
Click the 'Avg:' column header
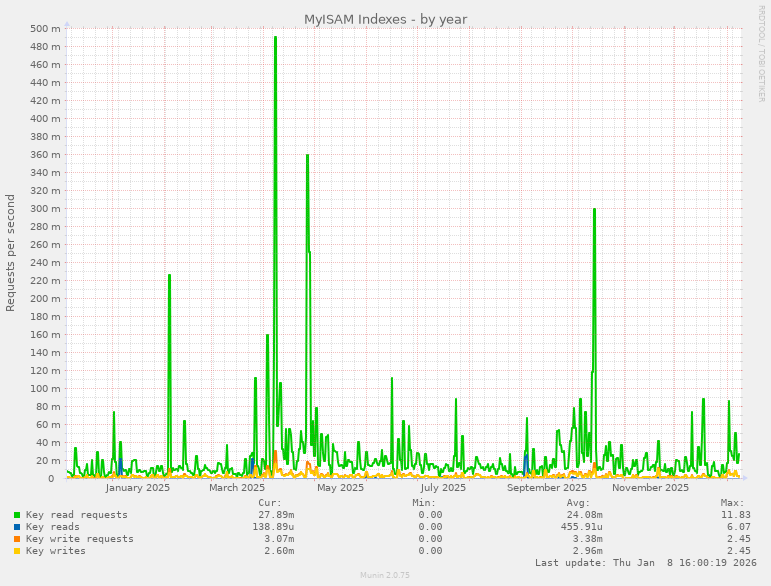point(578,503)
